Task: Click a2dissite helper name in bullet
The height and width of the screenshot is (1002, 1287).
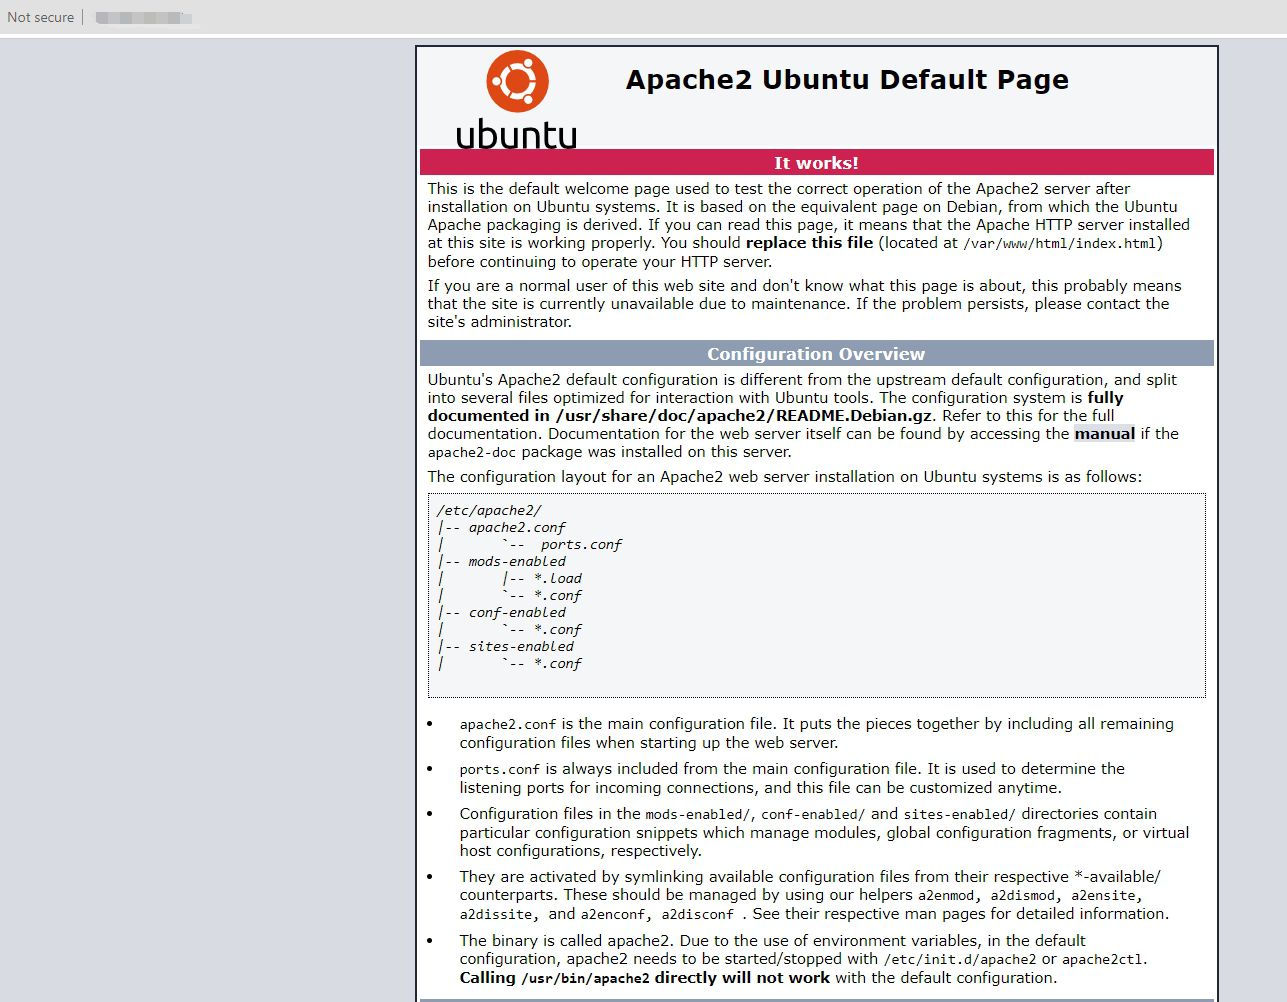Action: pyautogui.click(x=497, y=915)
